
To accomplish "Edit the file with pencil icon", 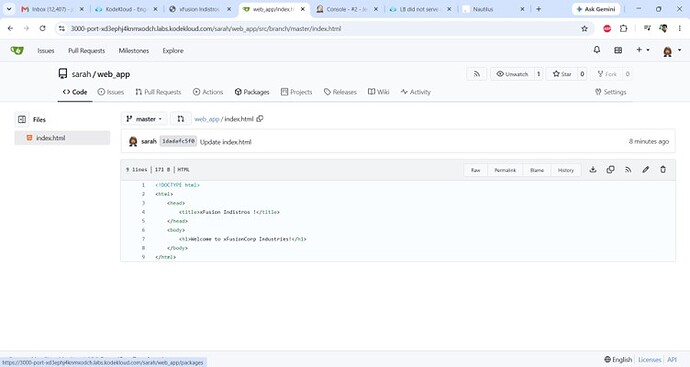I will (x=646, y=169).
